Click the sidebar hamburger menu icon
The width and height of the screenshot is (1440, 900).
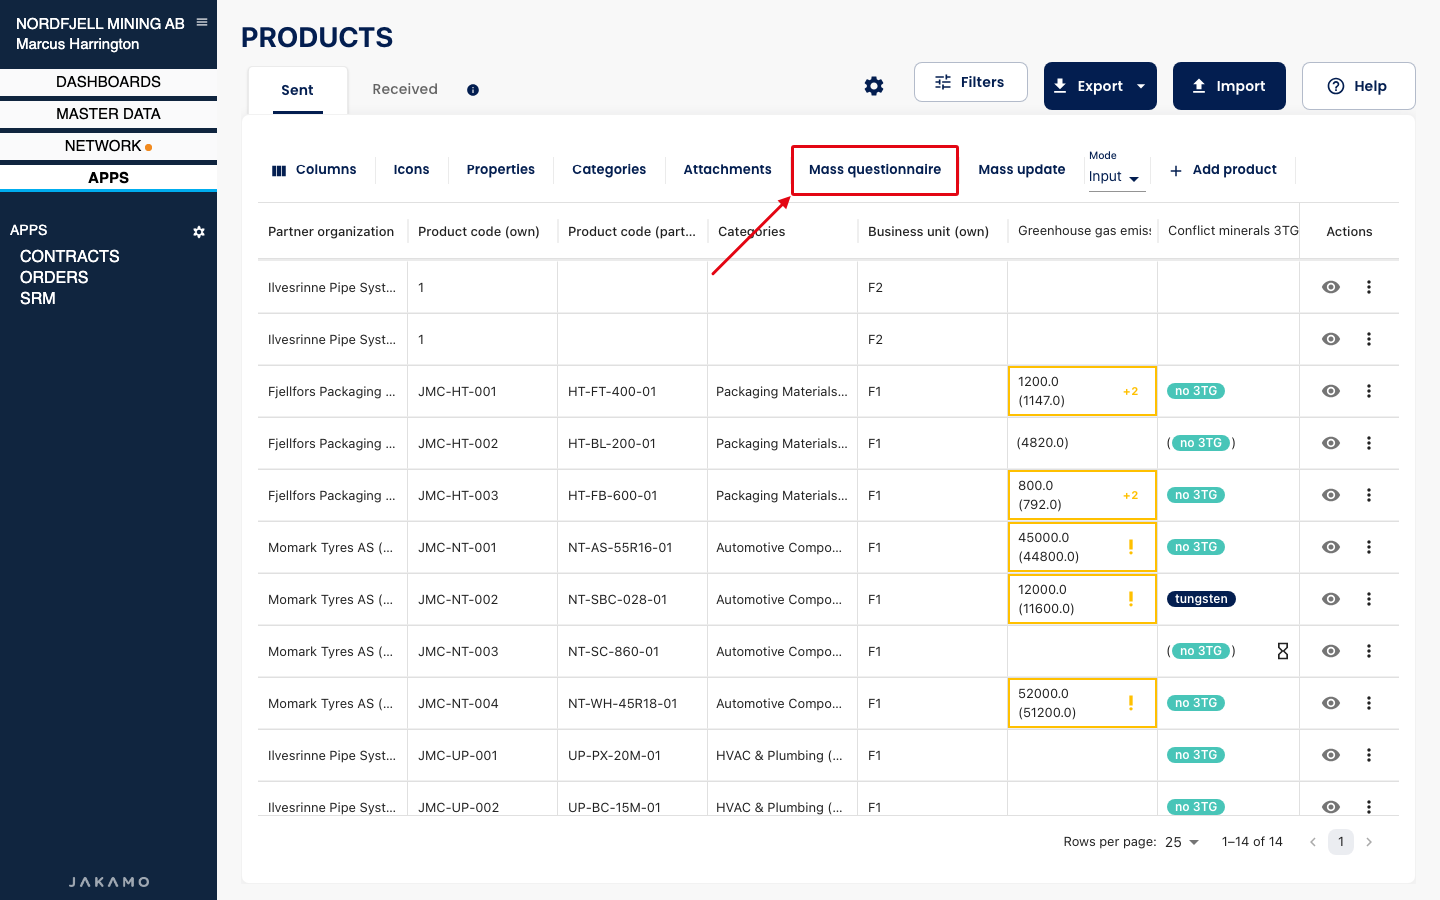pos(202,22)
